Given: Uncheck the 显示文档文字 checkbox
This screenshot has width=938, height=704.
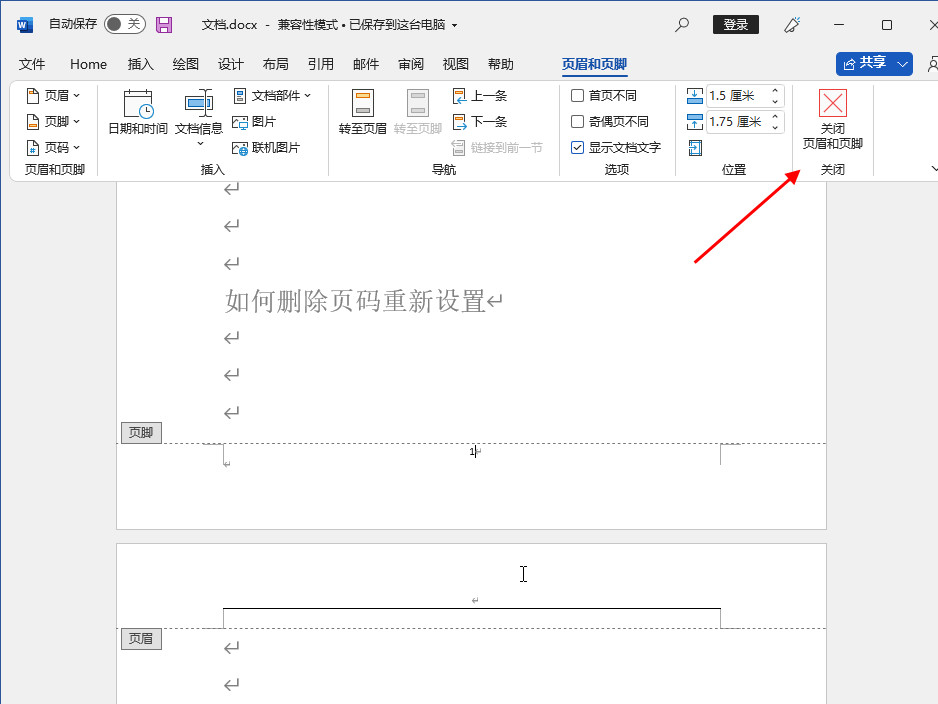Looking at the screenshot, I should click(x=577, y=148).
